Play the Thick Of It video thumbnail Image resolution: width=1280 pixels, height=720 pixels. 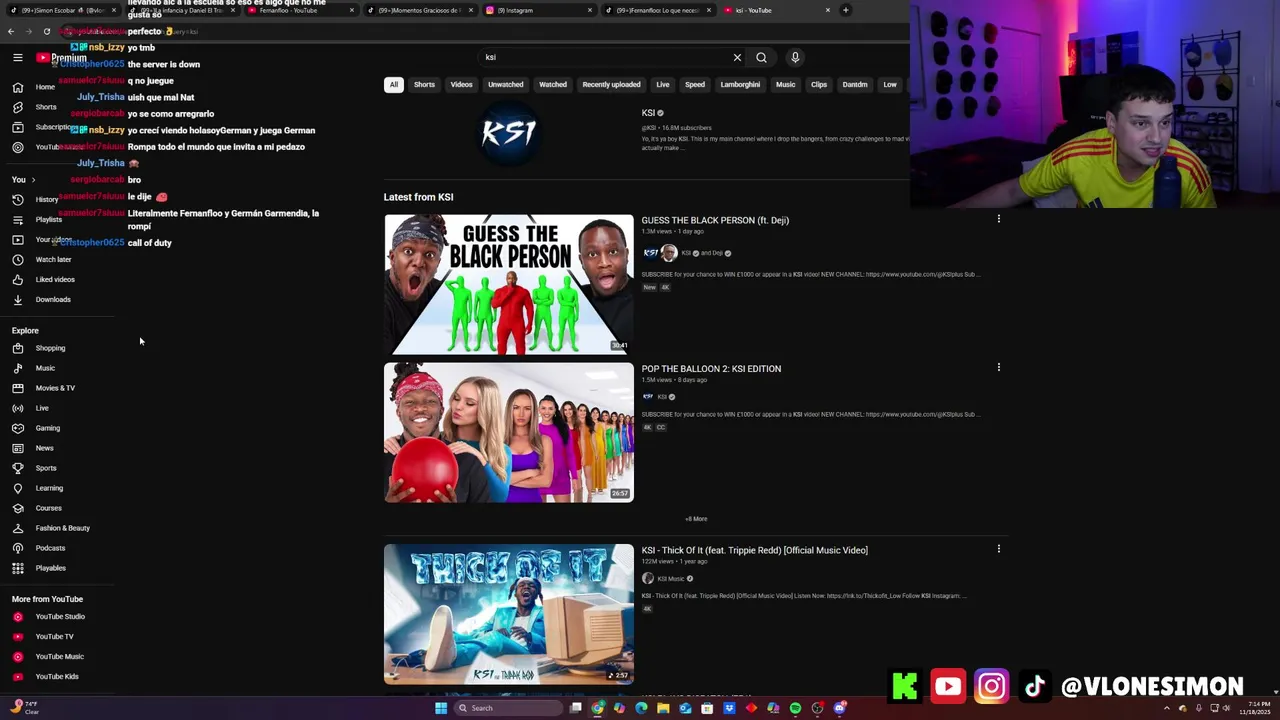(x=509, y=614)
